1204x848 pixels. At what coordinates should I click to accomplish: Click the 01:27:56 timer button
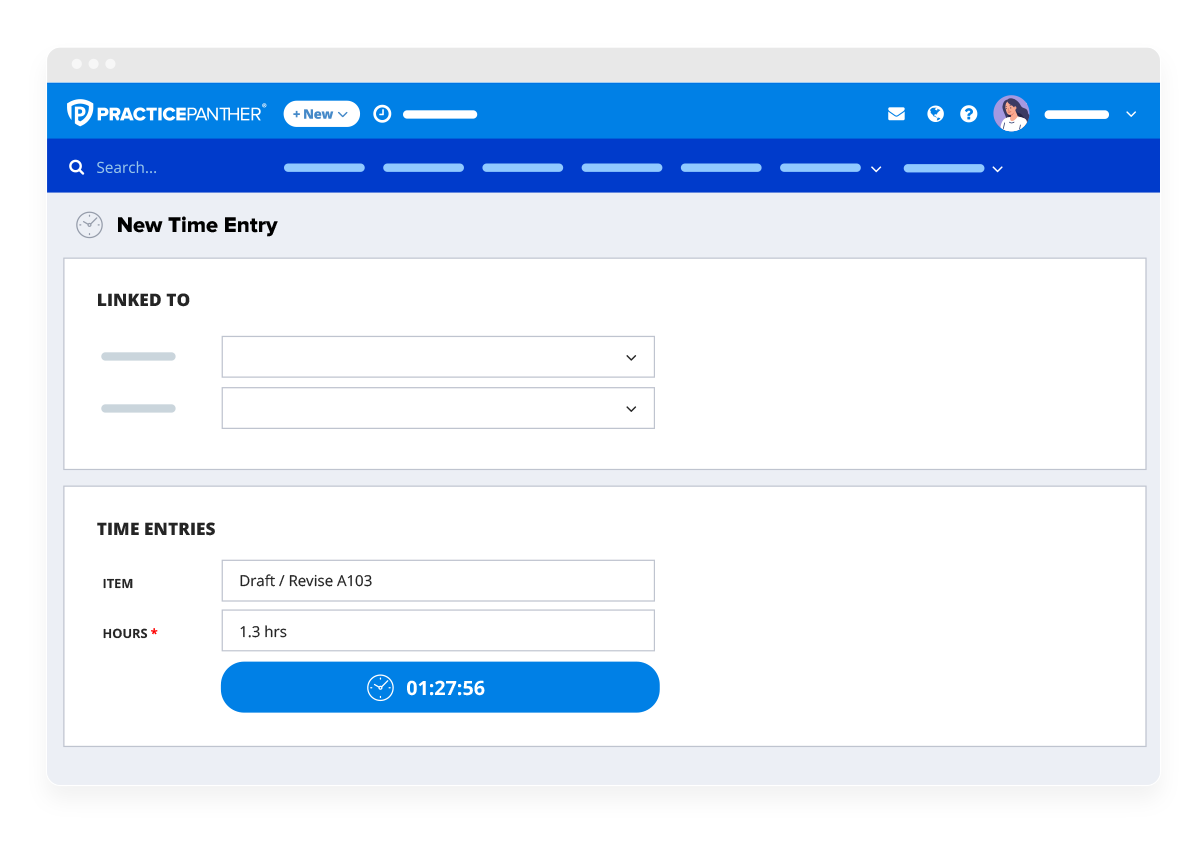pos(440,687)
